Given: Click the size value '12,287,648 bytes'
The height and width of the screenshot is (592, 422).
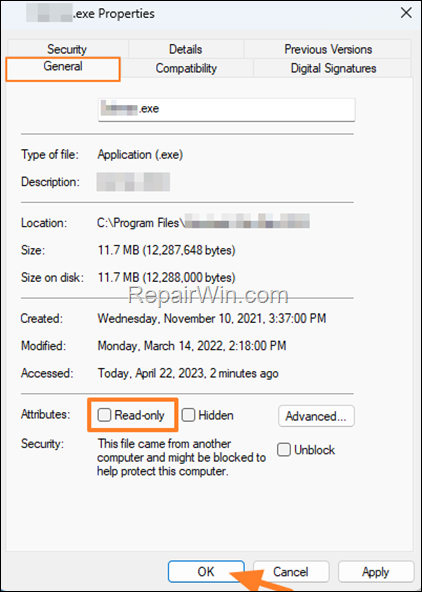Looking at the screenshot, I should [188, 250].
